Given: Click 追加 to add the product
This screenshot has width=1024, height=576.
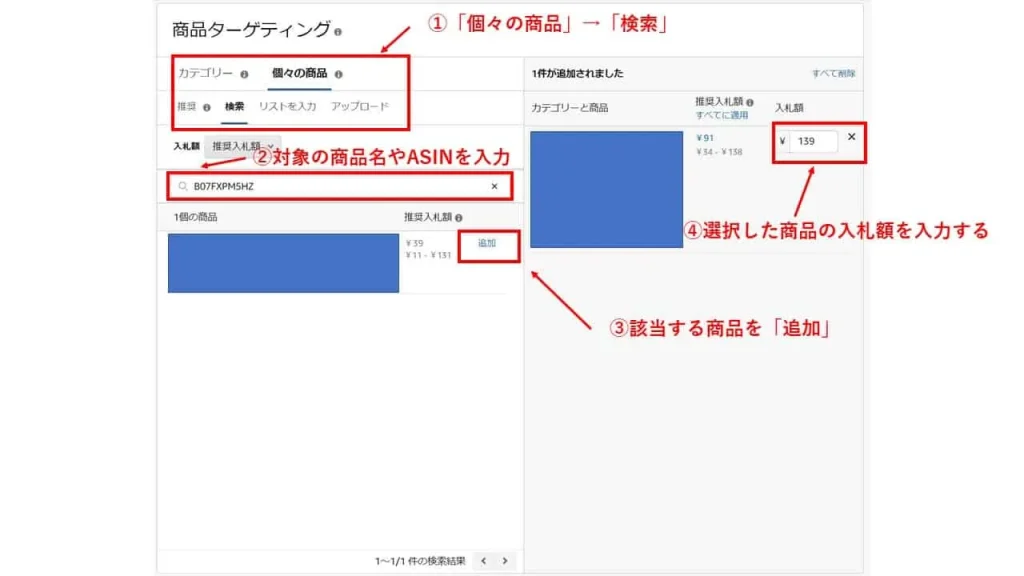Looking at the screenshot, I should point(487,243).
